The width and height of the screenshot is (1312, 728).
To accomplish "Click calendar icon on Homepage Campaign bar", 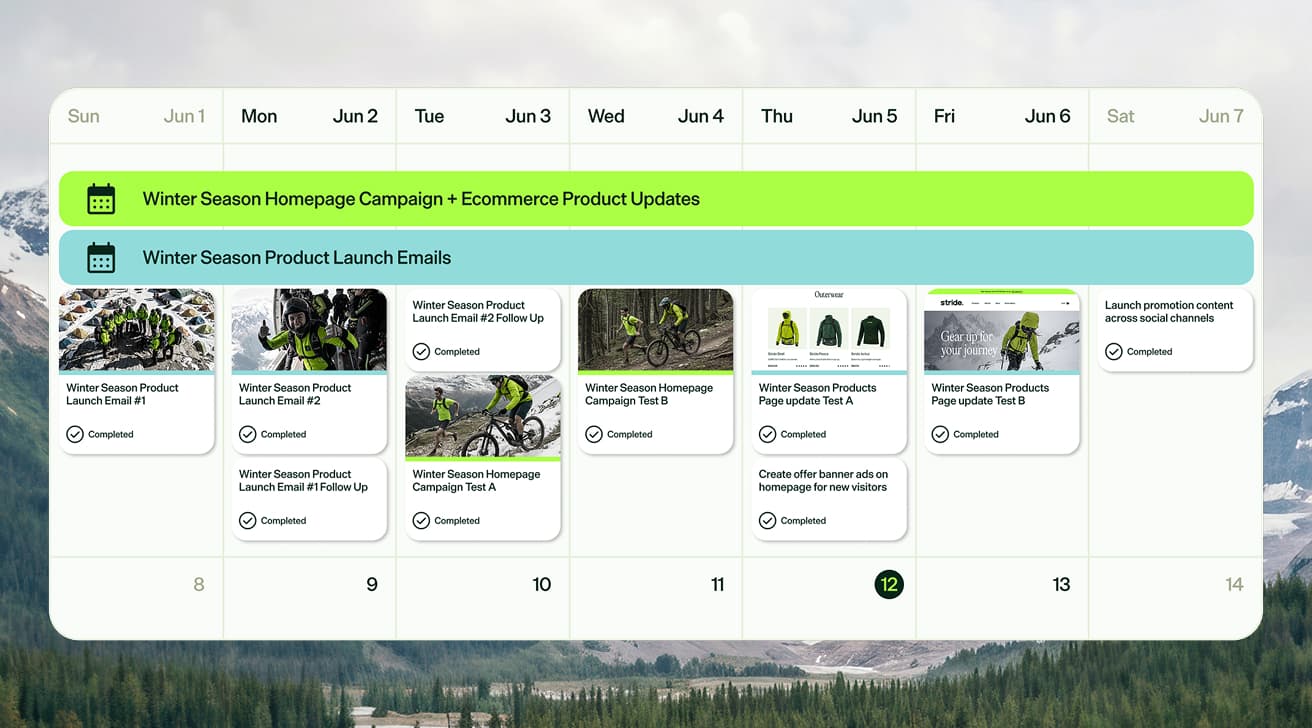I will point(101,199).
